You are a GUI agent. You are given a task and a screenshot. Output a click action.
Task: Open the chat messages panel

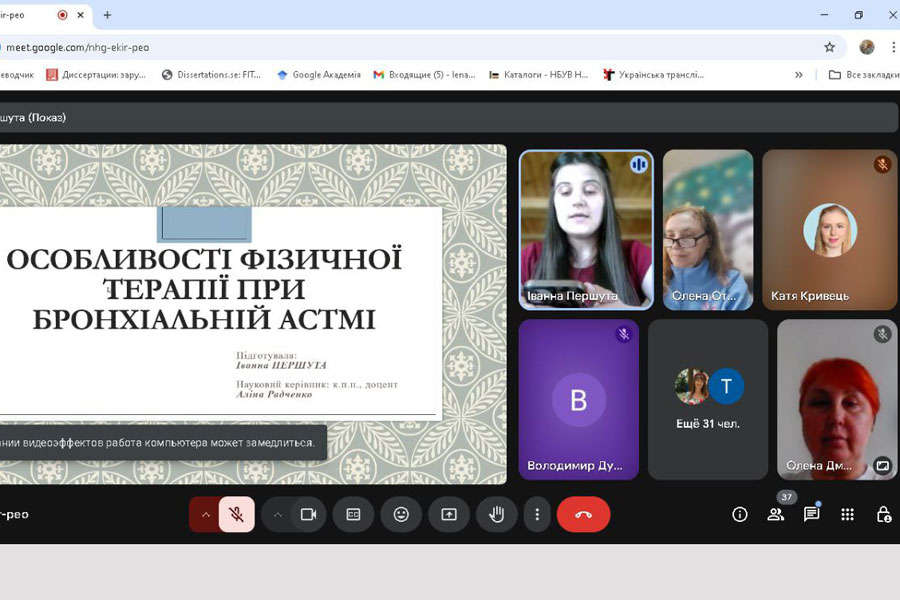[811, 514]
